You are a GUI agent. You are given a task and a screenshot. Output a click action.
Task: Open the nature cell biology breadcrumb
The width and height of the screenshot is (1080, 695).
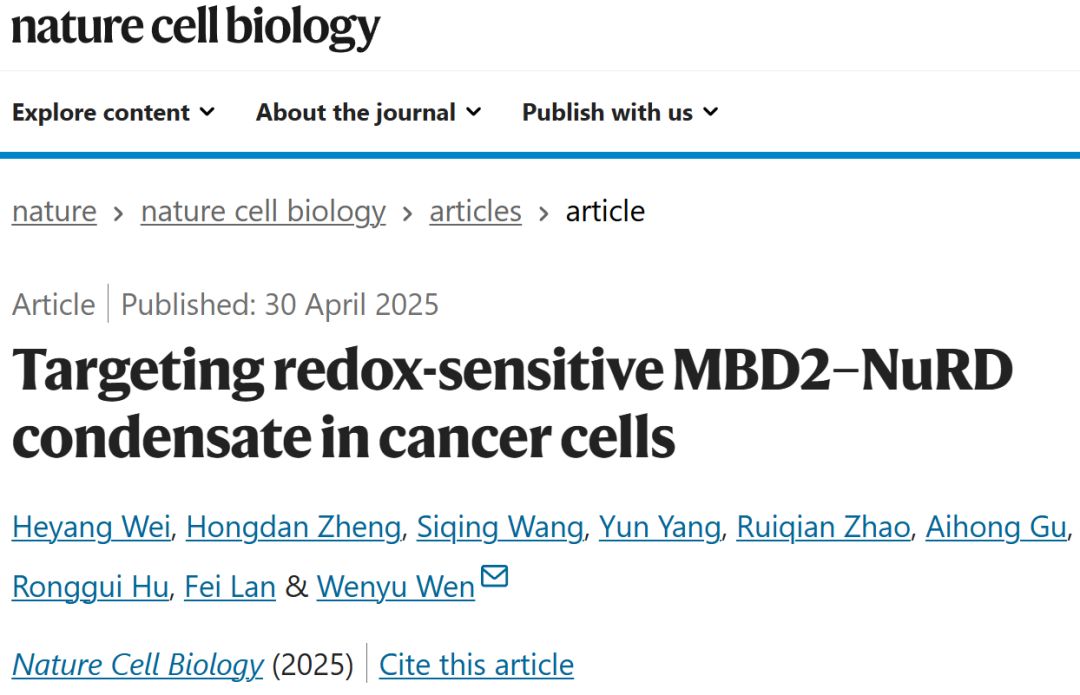click(x=263, y=211)
